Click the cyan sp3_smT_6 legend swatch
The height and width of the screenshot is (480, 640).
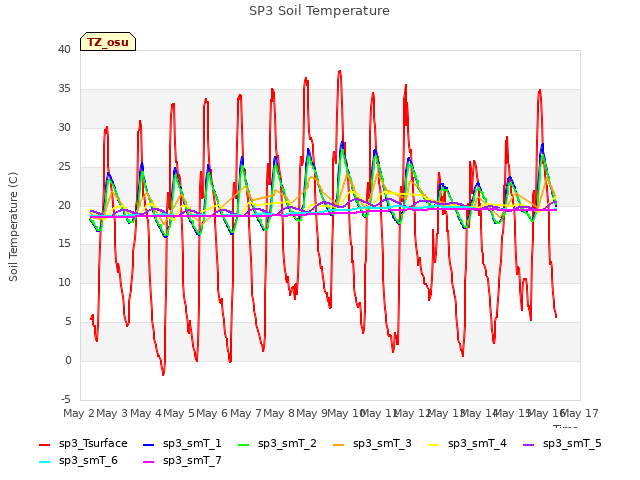pos(44,462)
